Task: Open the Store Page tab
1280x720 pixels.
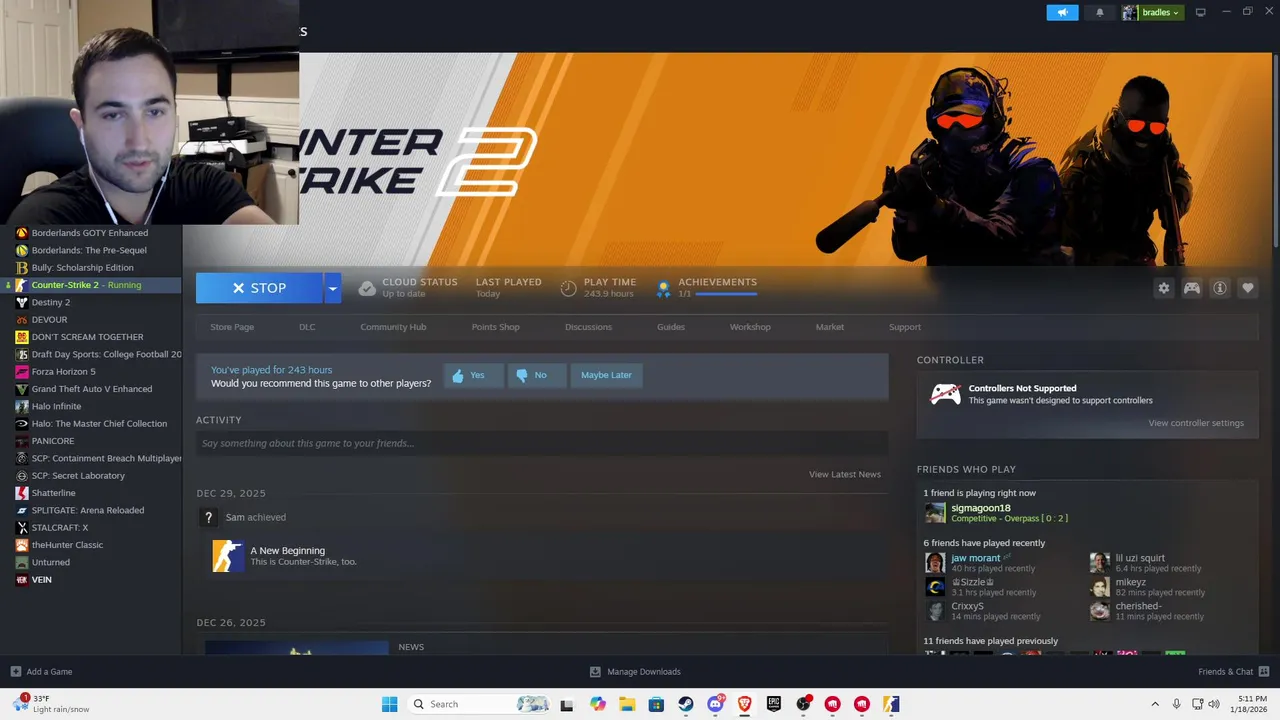Action: 232,327
